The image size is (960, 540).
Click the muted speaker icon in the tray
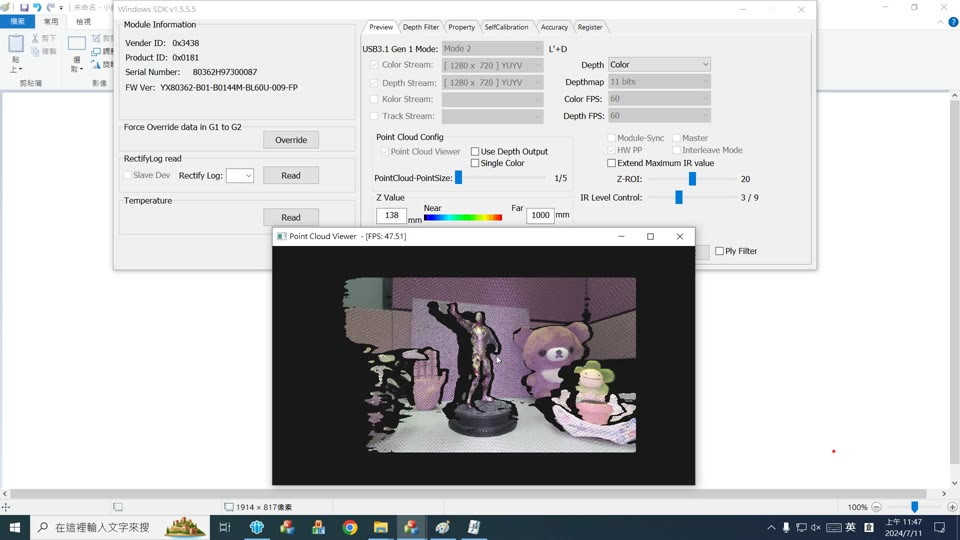coord(816,527)
